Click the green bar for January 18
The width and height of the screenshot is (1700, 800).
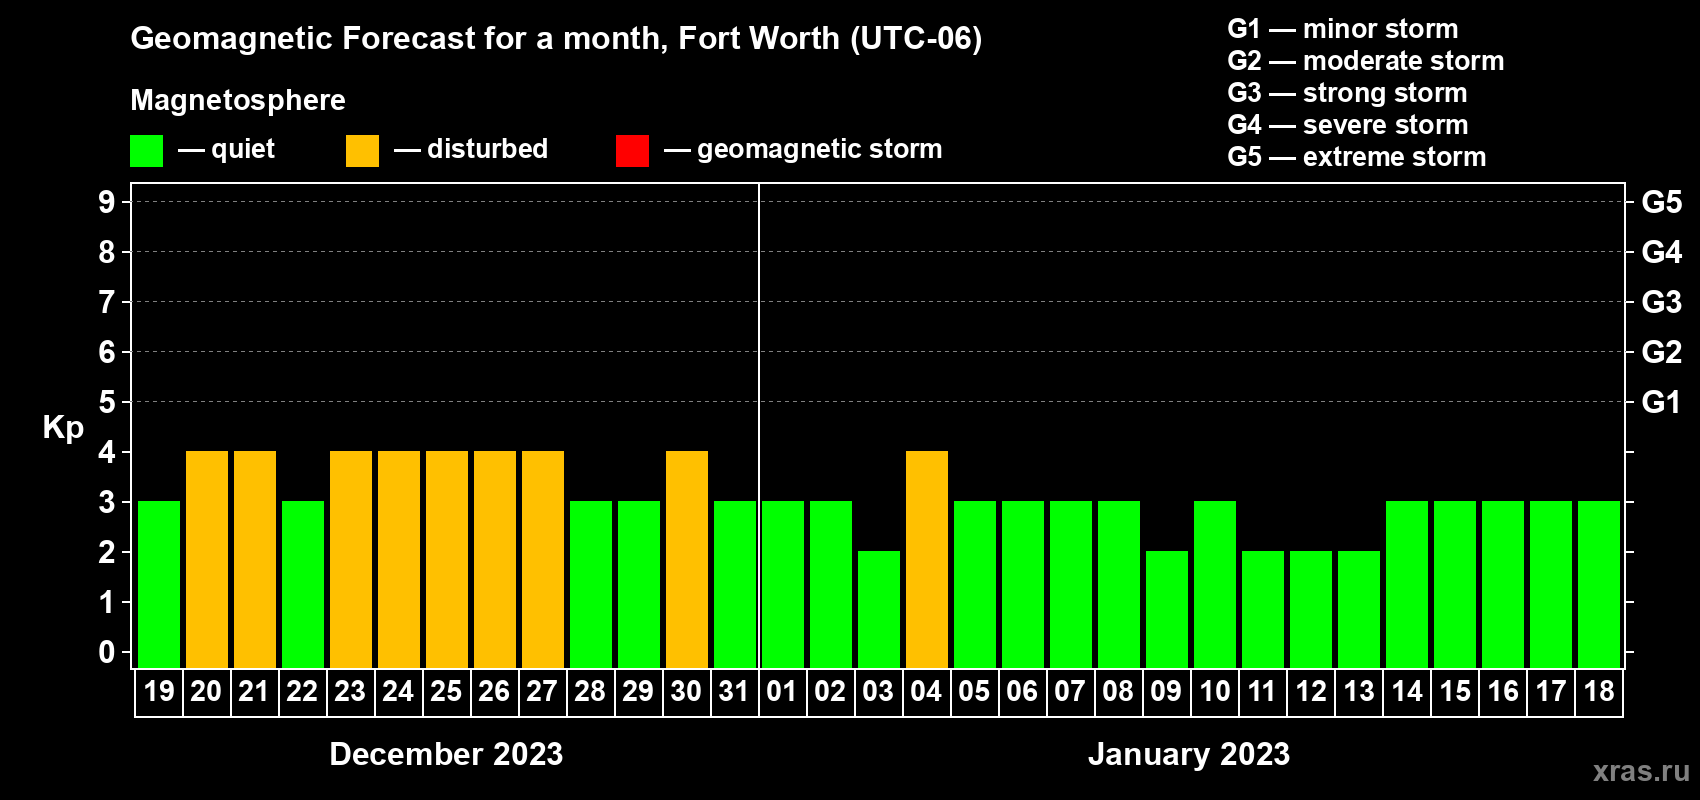[1599, 584]
